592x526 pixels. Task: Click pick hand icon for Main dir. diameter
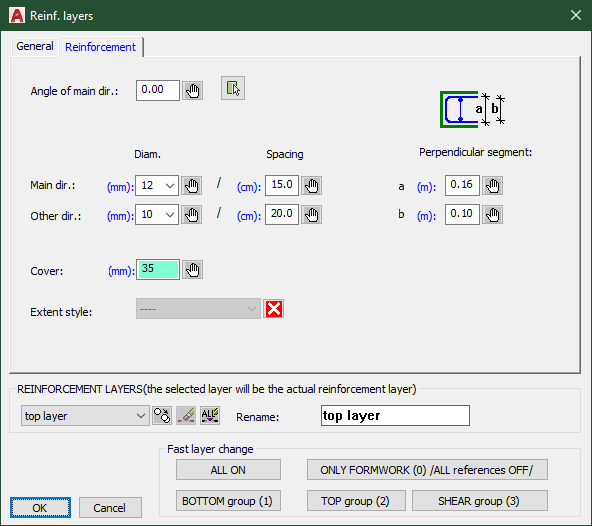(x=191, y=185)
